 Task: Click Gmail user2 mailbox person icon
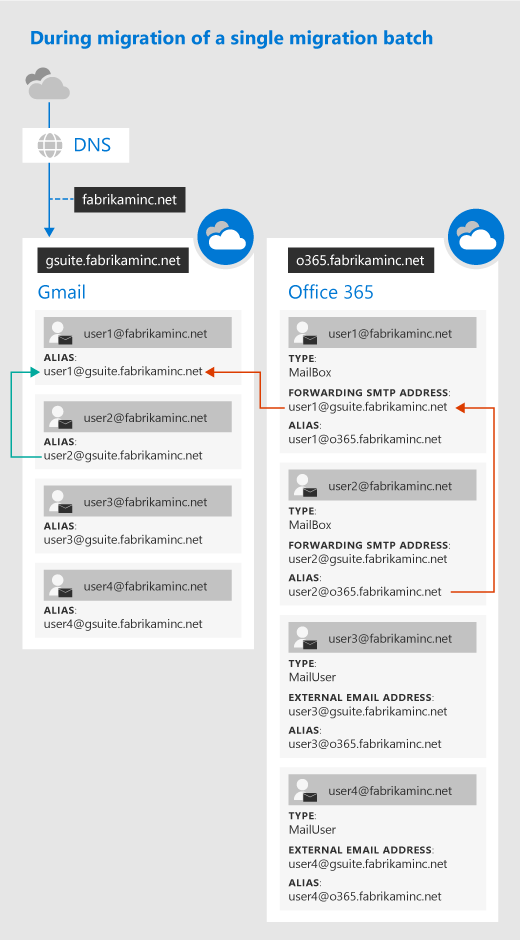(62, 417)
